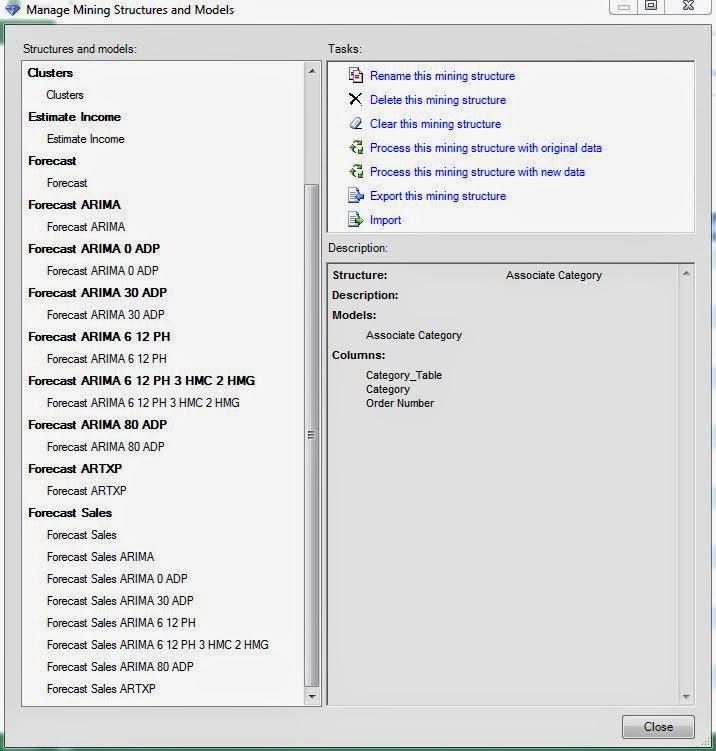
Task: Select the Forecast Sales ARIMA model
Action: pos(101,557)
